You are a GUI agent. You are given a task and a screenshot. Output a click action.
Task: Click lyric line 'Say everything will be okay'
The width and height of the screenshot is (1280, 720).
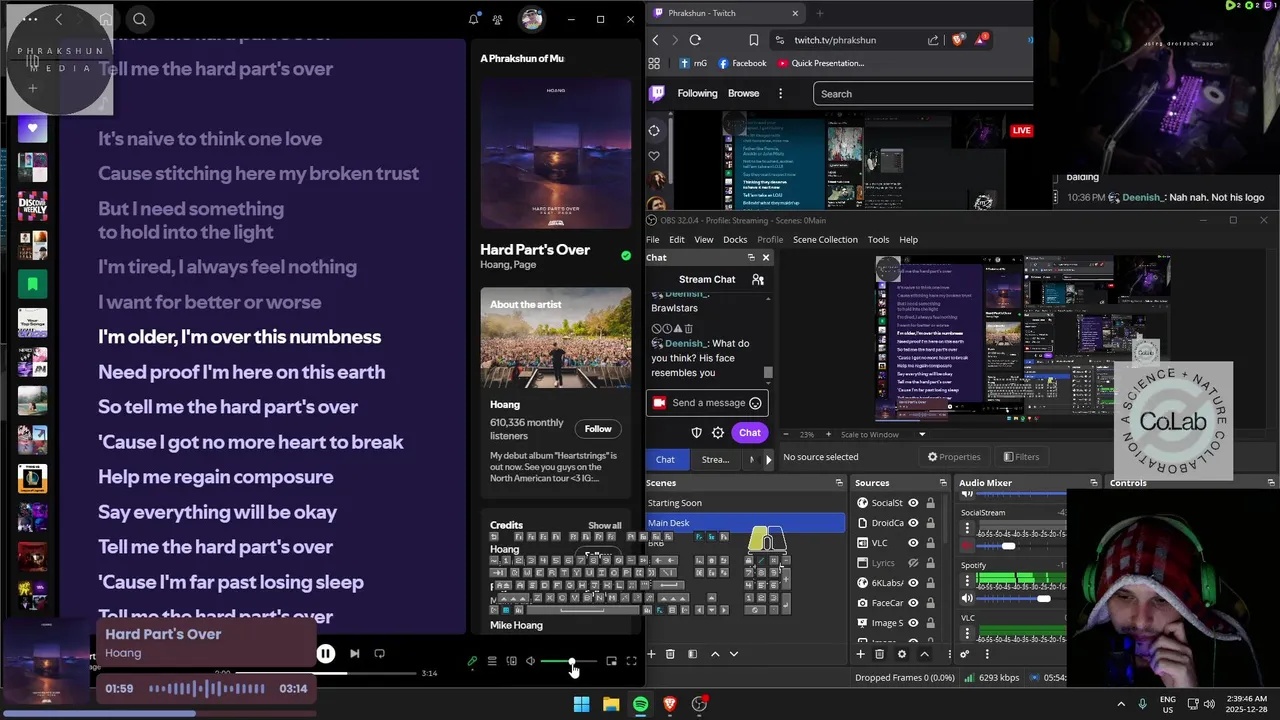point(217,512)
